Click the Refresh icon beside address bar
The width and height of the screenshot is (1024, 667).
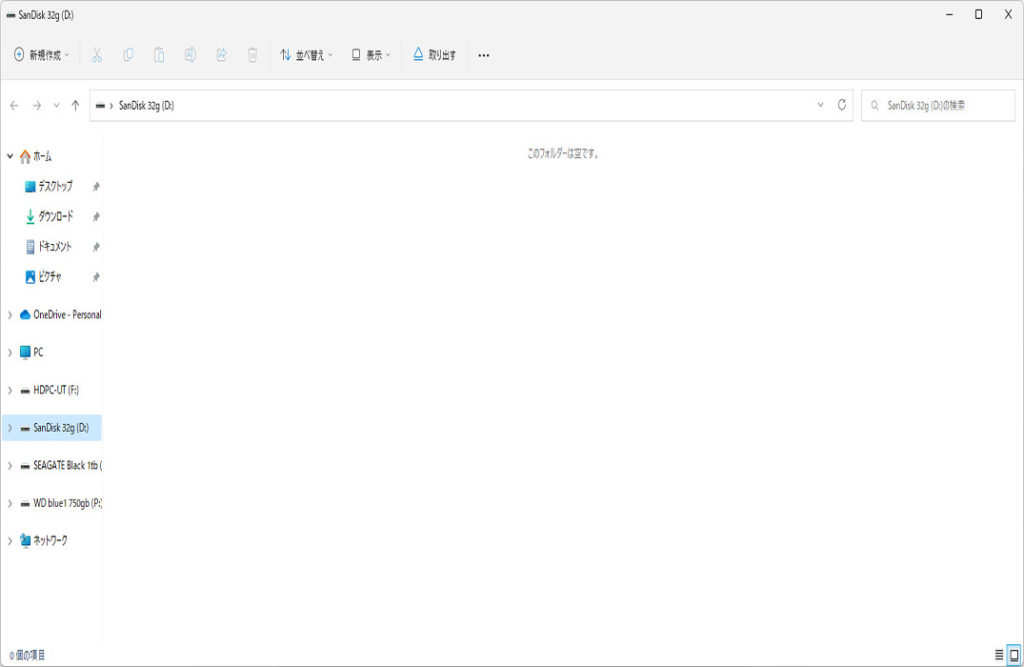(x=842, y=105)
